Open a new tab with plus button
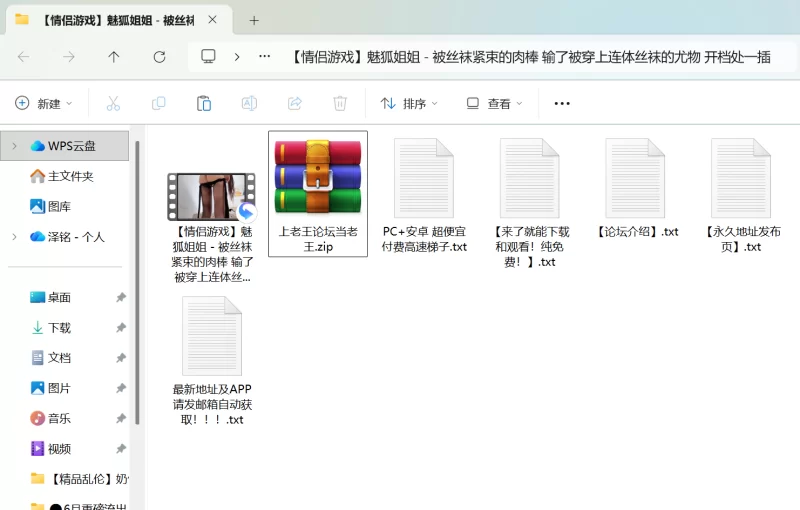The width and height of the screenshot is (800, 510). (254, 20)
